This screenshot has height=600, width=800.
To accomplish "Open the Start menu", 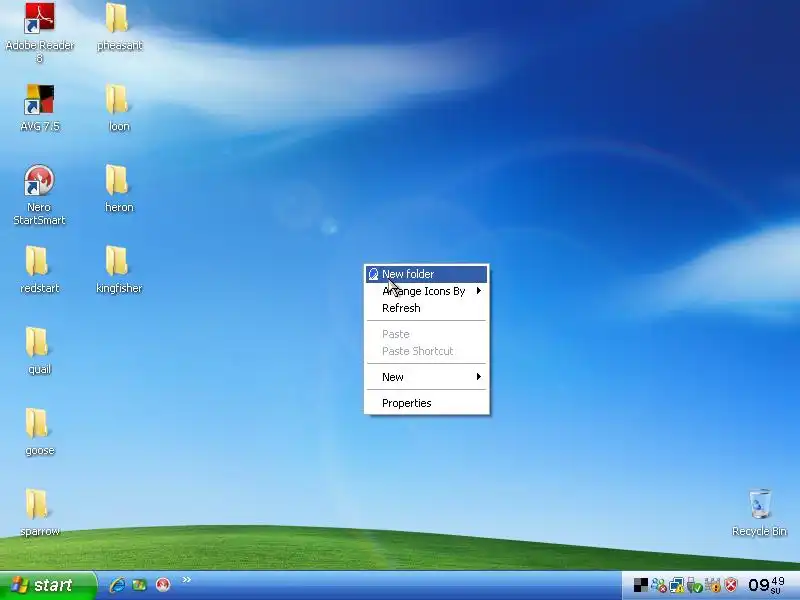I will click(48, 585).
